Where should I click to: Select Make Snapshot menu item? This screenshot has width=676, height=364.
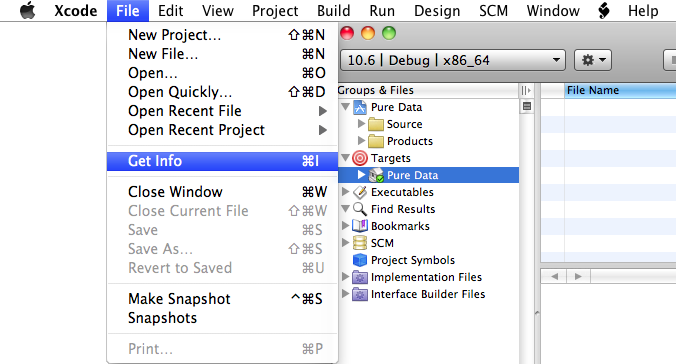[x=222, y=299]
